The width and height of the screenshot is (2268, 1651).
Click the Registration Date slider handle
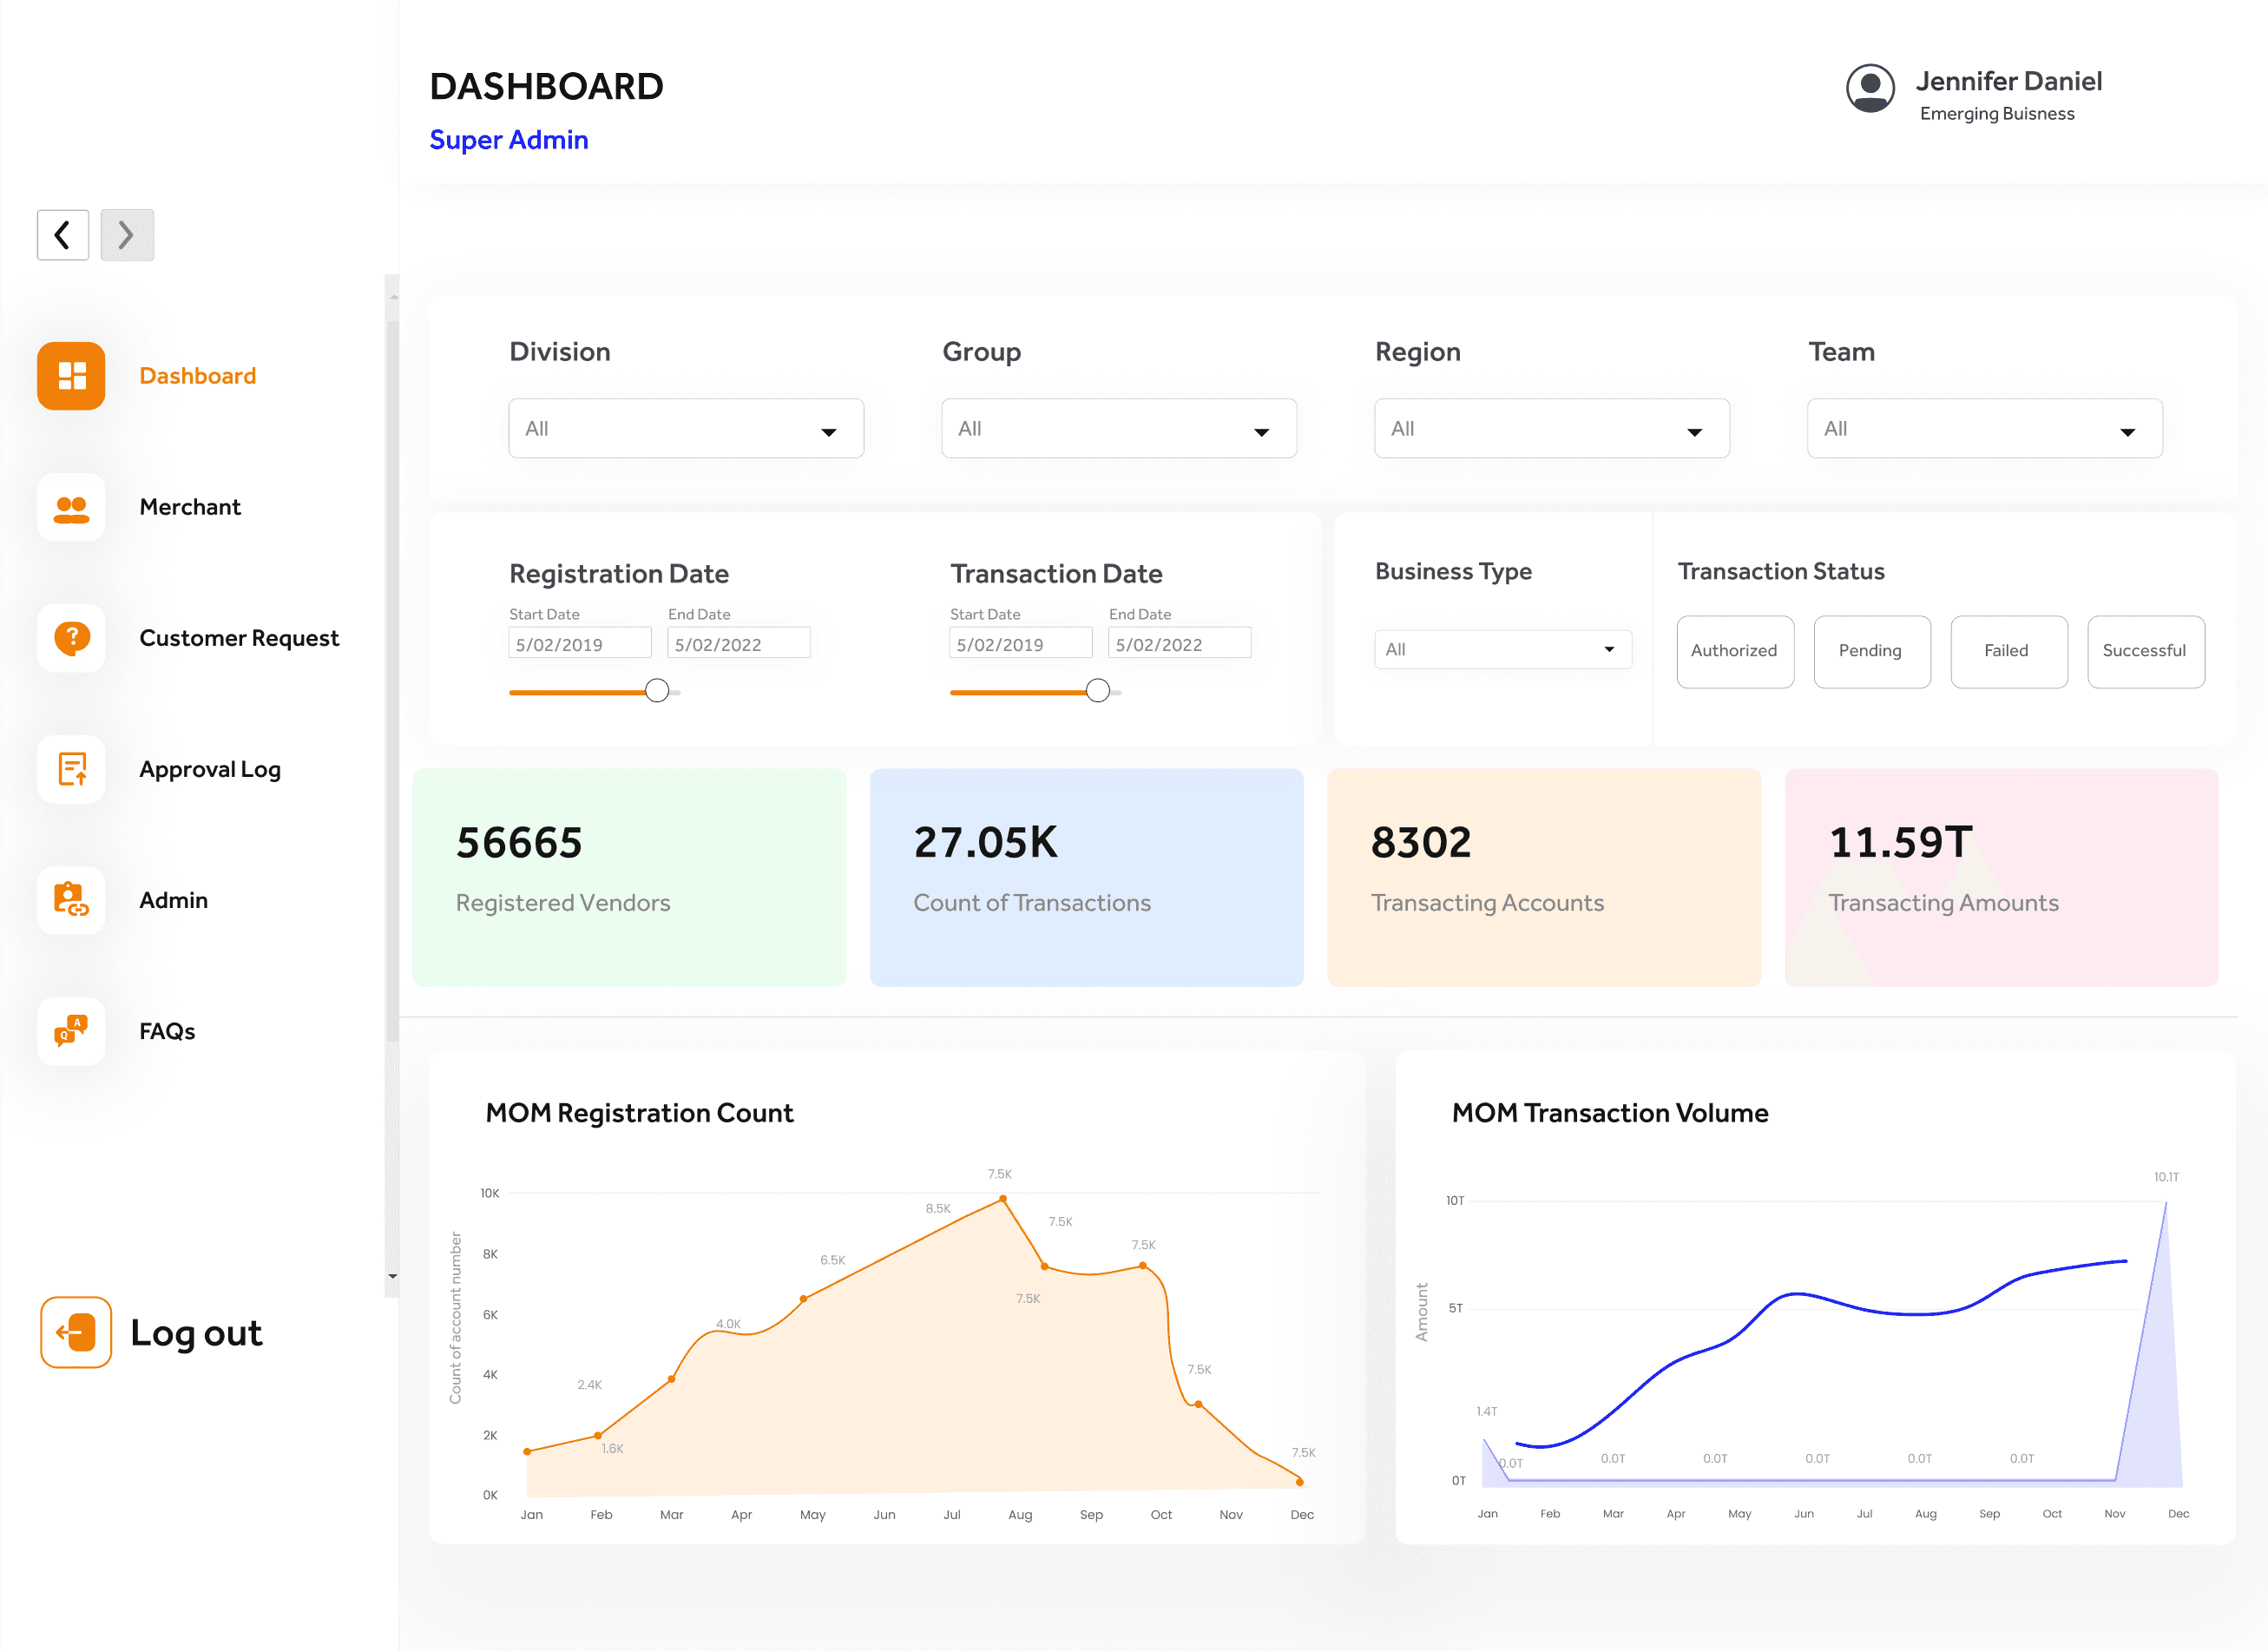click(x=657, y=691)
